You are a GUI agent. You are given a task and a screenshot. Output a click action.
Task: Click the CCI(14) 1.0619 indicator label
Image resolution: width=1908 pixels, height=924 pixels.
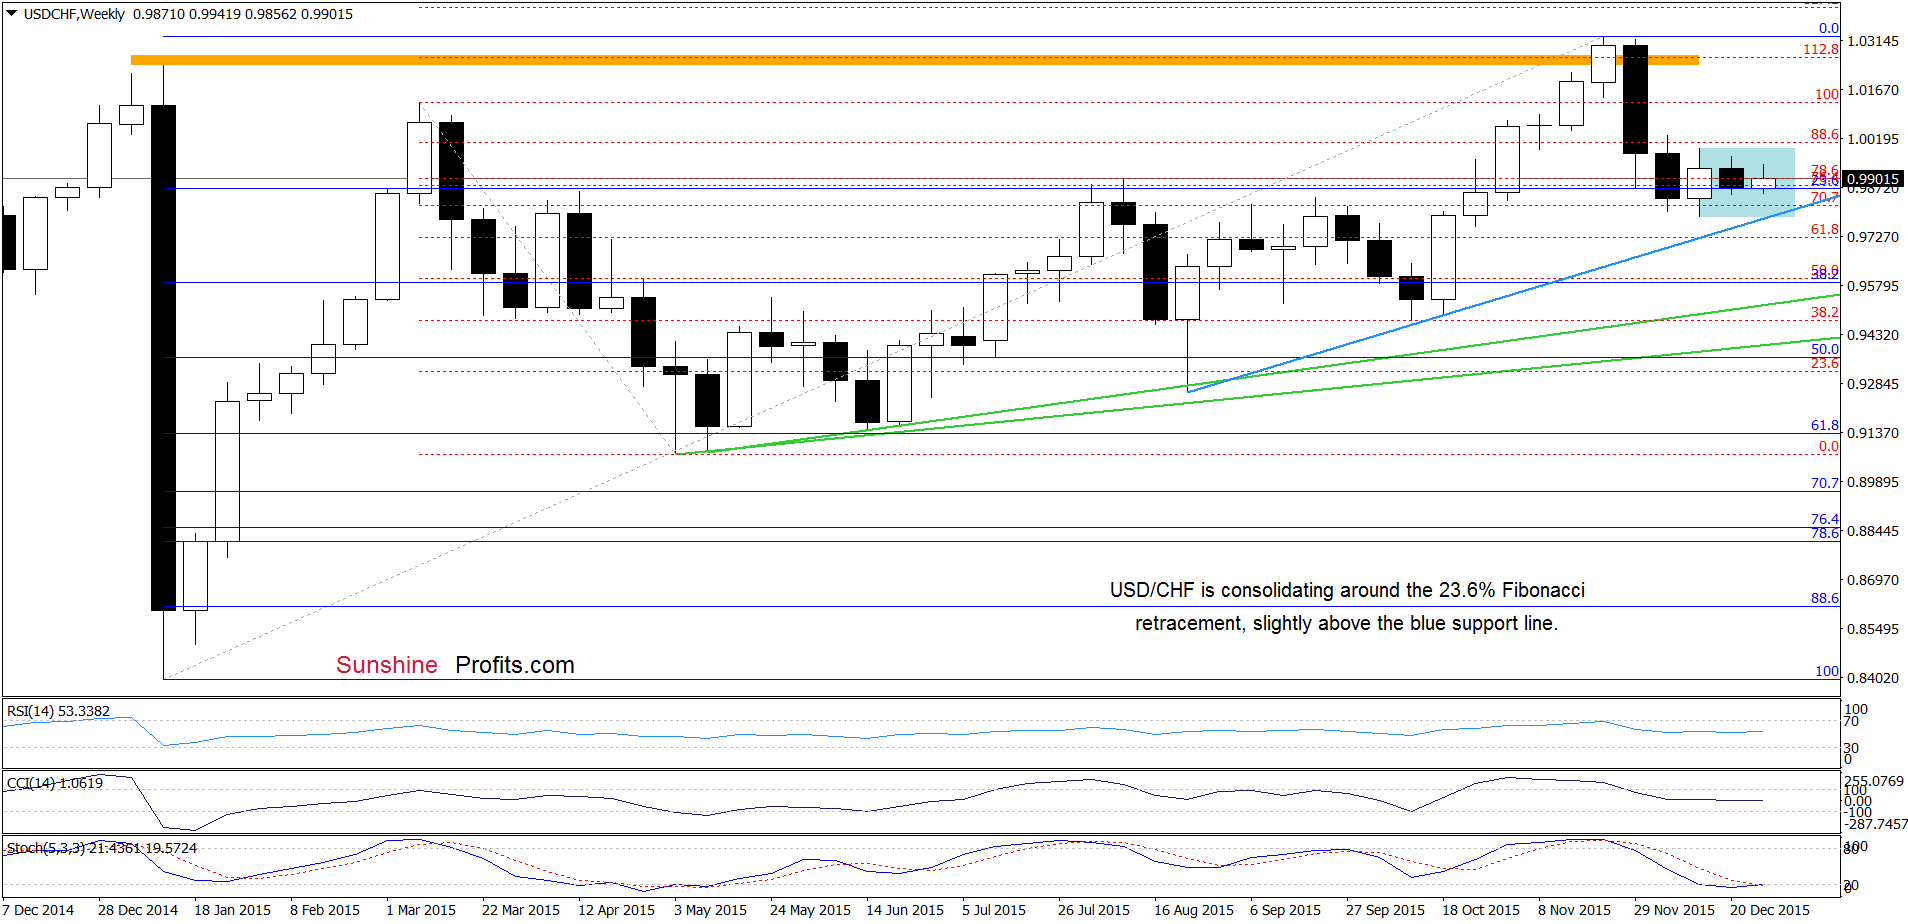54,783
